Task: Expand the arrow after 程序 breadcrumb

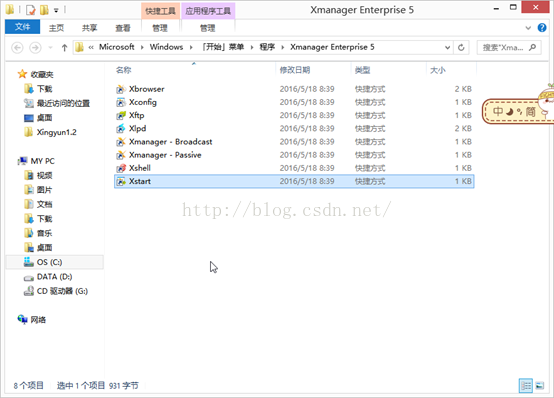Action: tap(283, 47)
